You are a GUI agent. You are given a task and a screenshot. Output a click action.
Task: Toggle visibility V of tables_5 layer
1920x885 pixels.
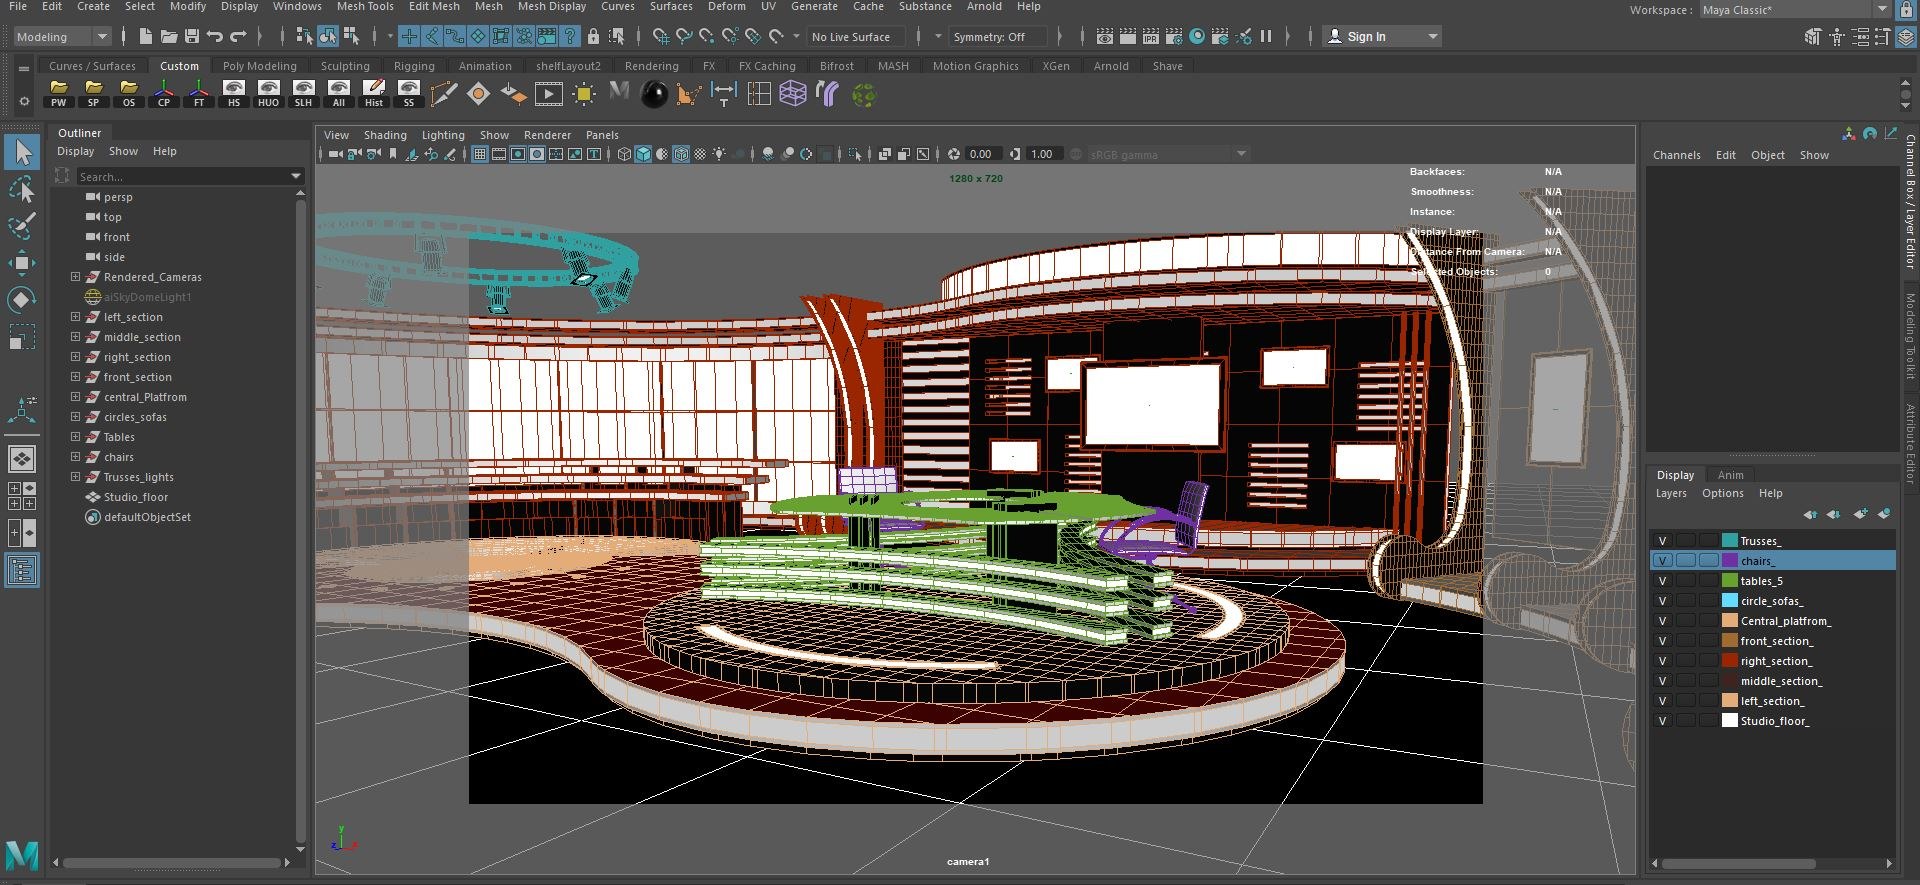tap(1662, 581)
